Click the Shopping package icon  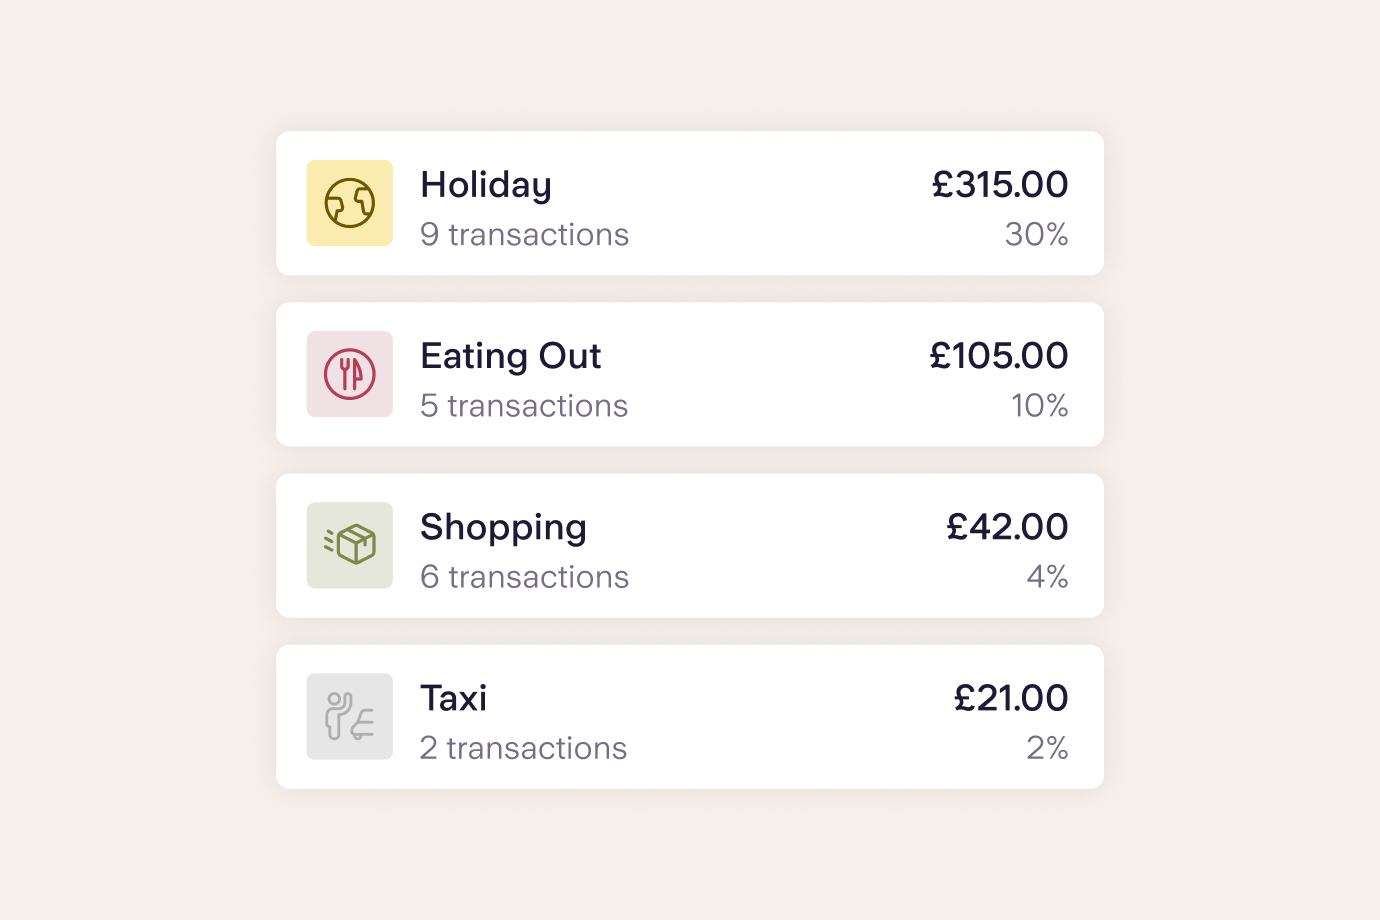tap(349, 545)
